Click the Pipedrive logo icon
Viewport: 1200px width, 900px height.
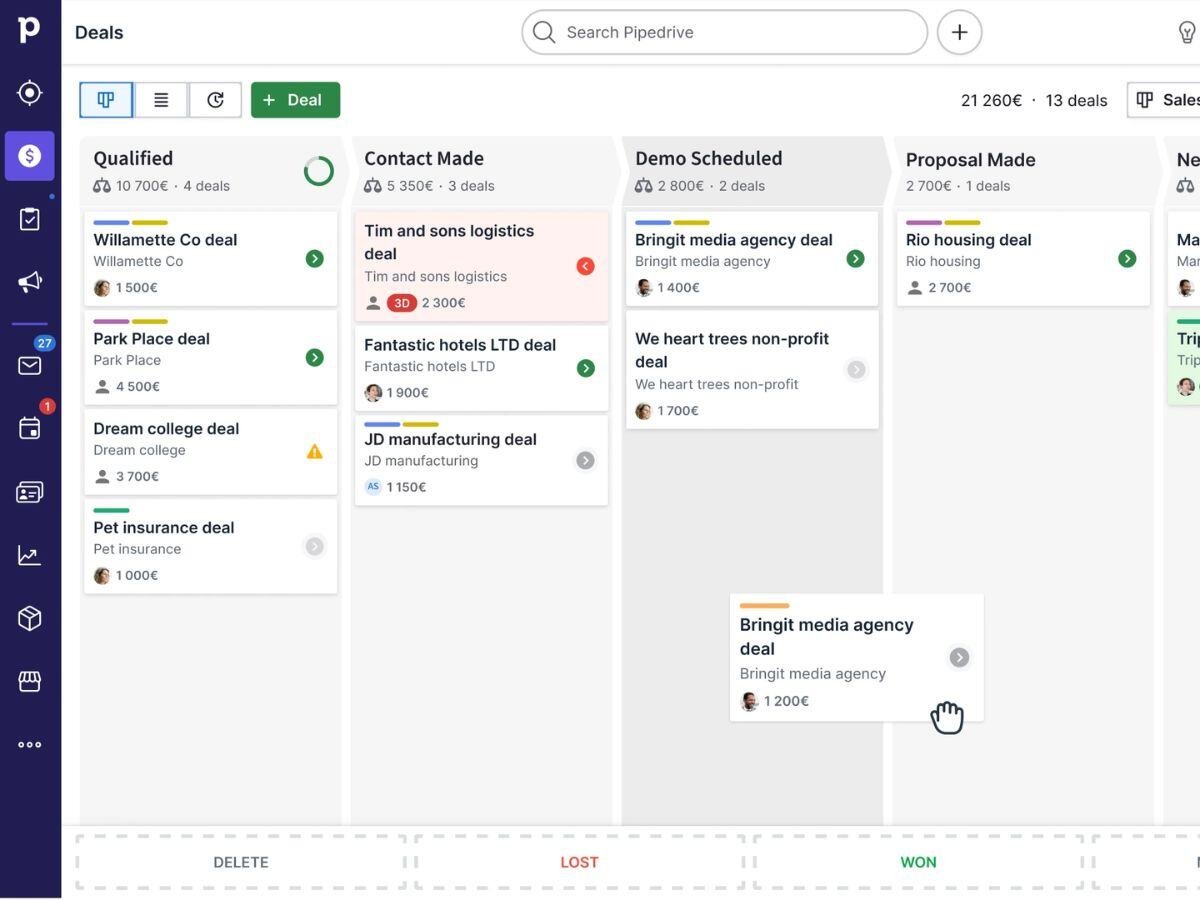tap(29, 30)
